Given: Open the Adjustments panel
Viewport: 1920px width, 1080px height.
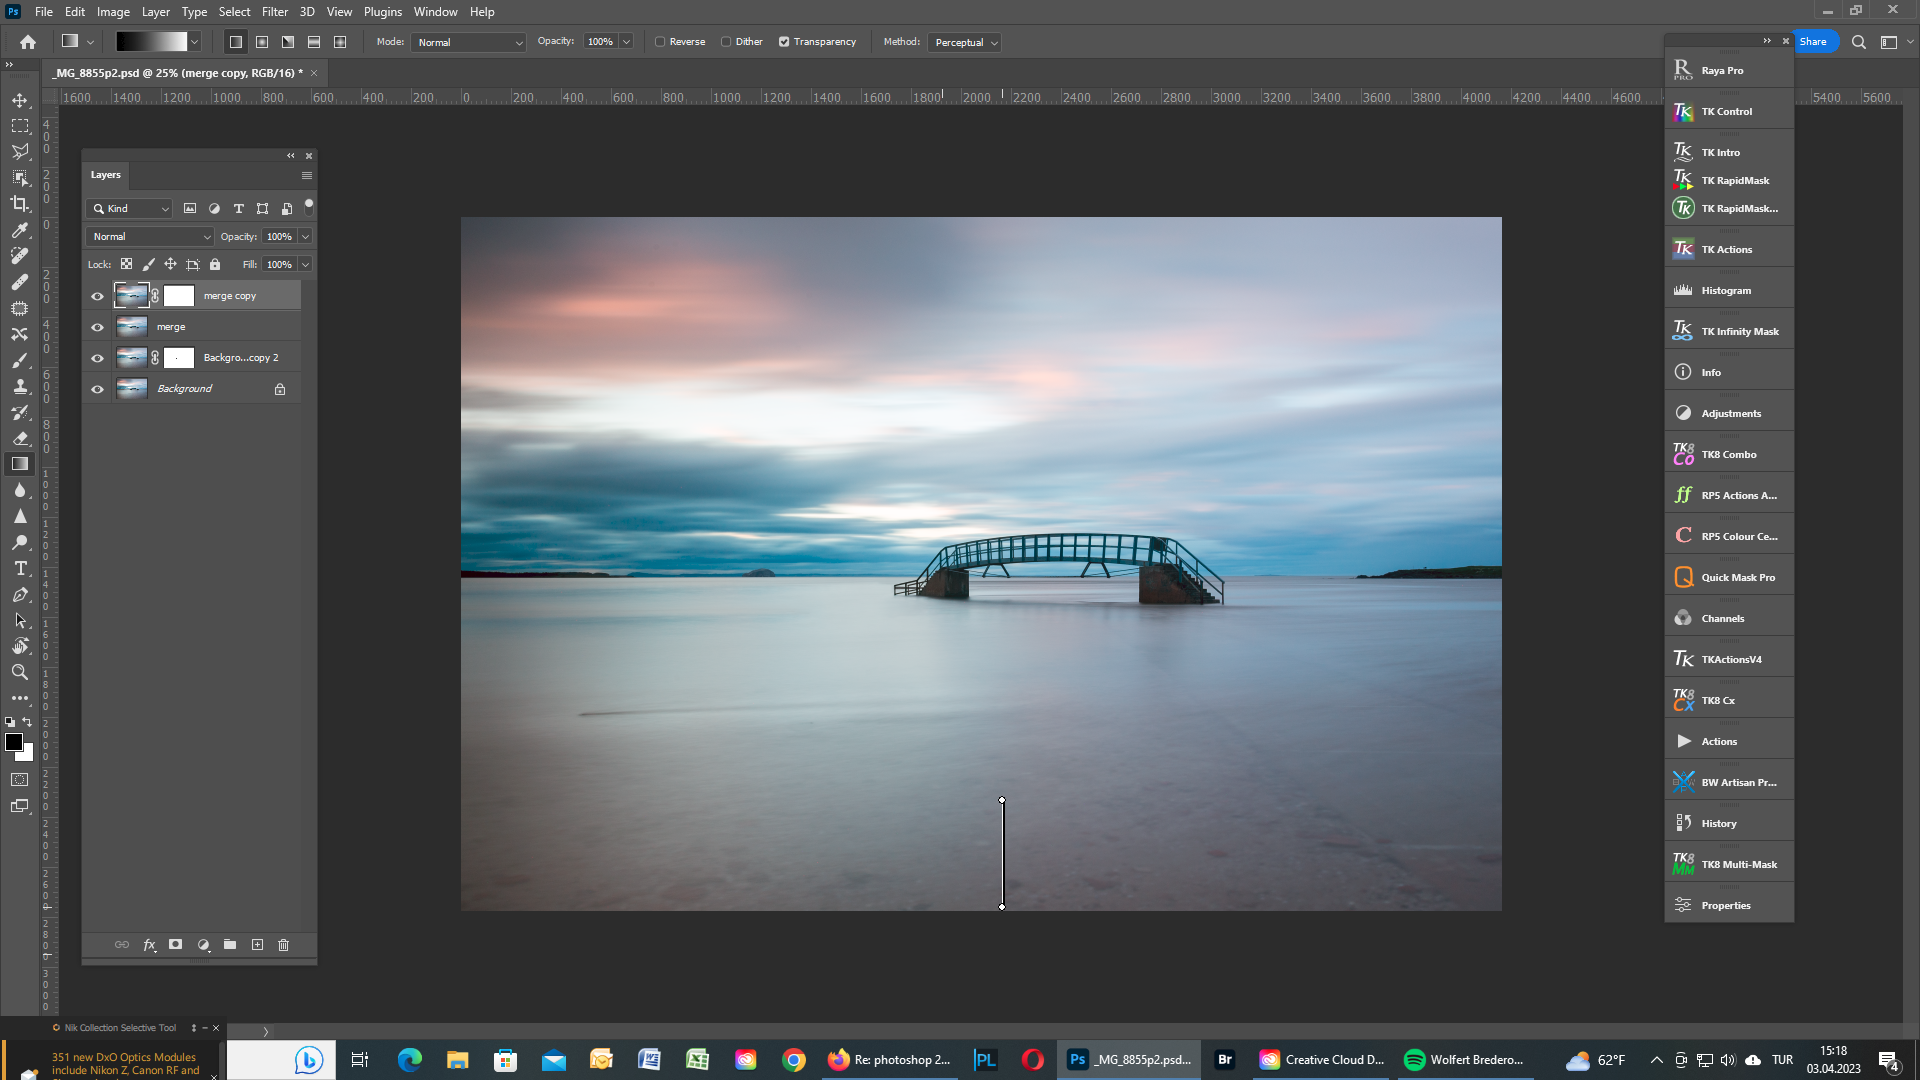Looking at the screenshot, I should coord(1729,412).
